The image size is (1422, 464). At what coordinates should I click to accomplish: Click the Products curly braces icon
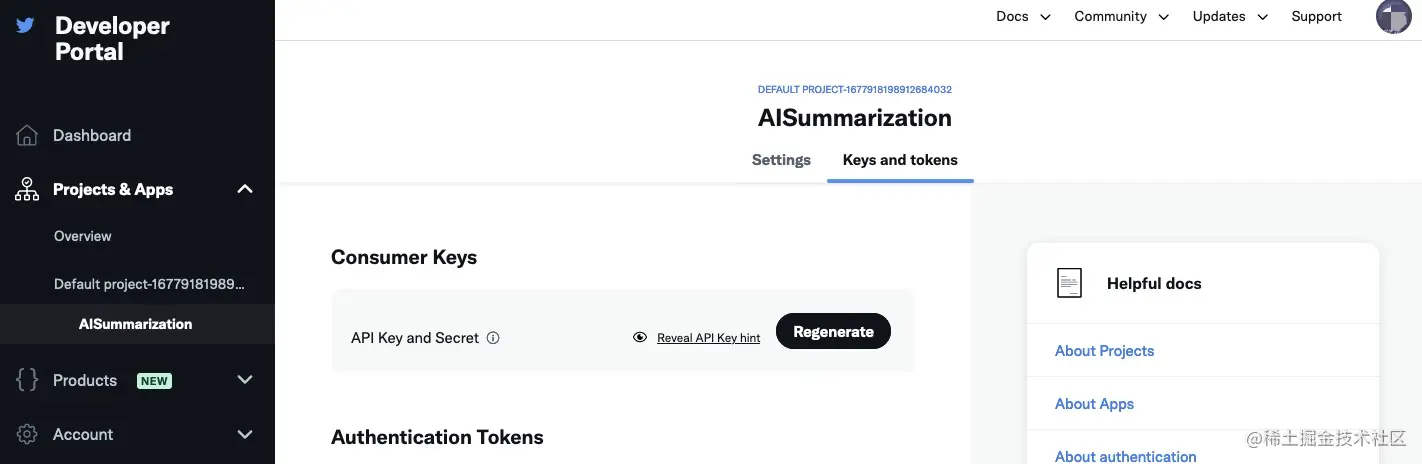point(27,380)
